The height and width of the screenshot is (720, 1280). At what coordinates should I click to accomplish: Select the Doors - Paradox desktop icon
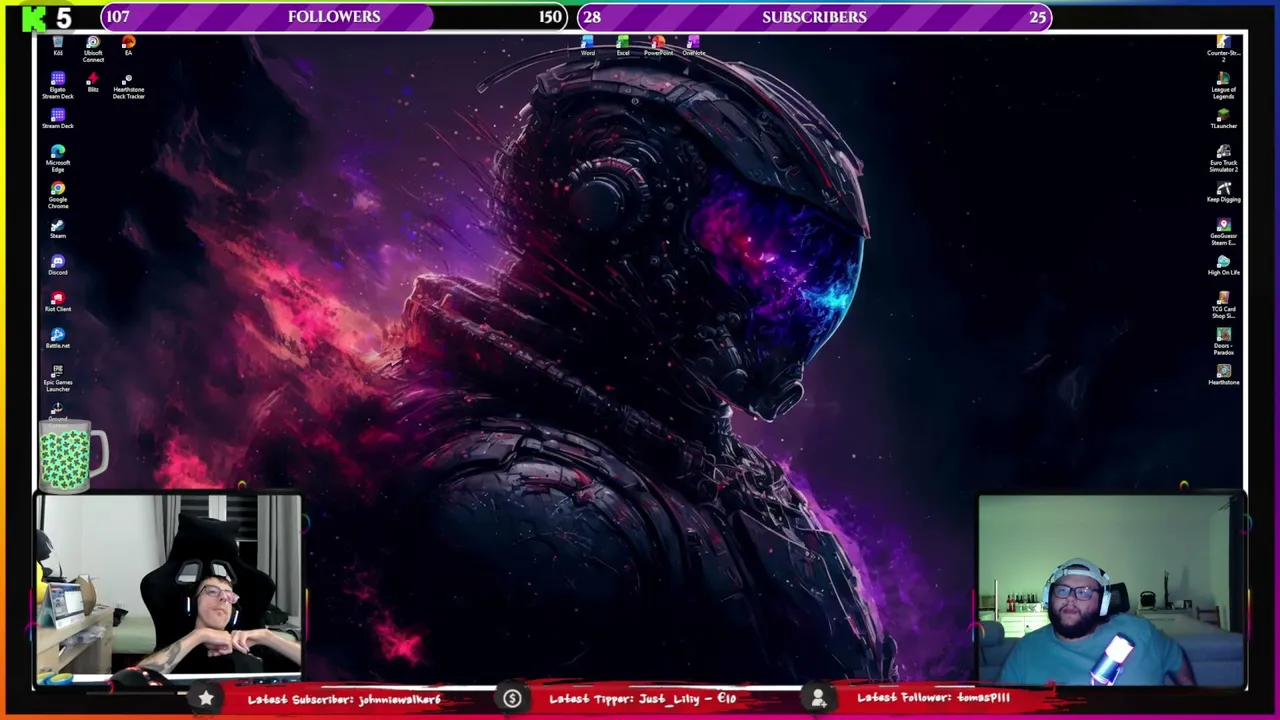point(1223,341)
